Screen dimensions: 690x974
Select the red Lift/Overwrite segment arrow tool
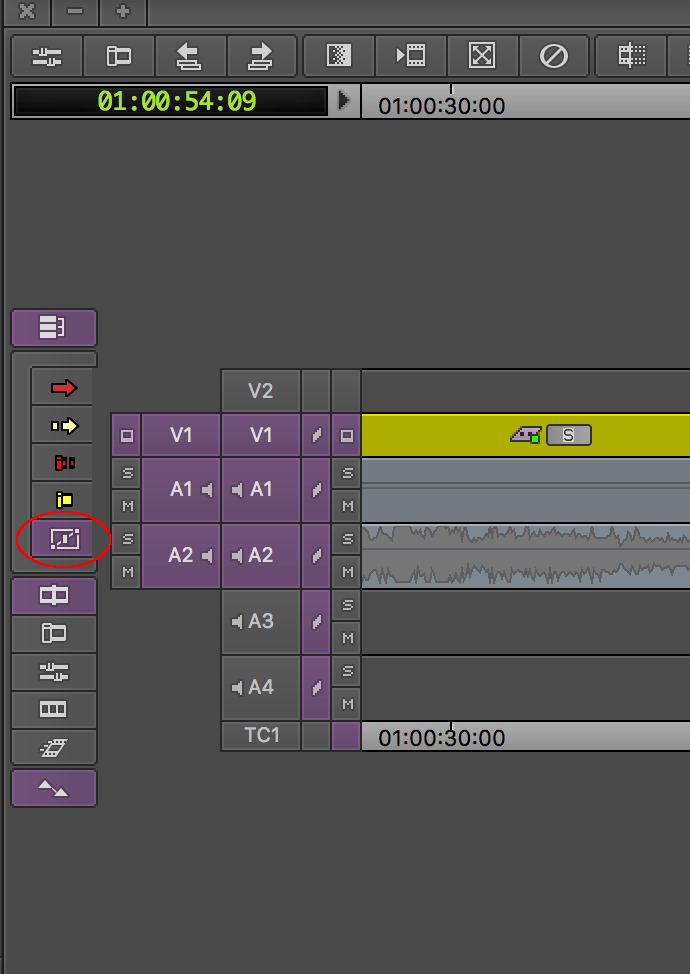coord(64,388)
